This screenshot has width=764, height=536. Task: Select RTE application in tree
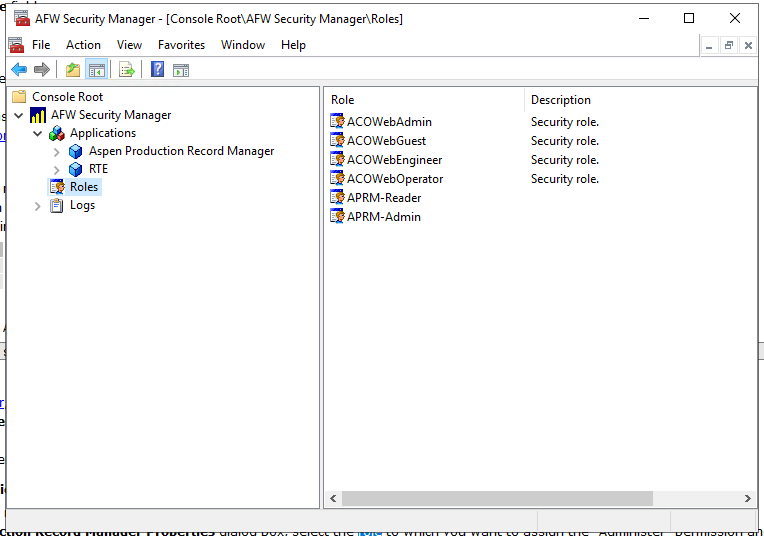(x=98, y=169)
